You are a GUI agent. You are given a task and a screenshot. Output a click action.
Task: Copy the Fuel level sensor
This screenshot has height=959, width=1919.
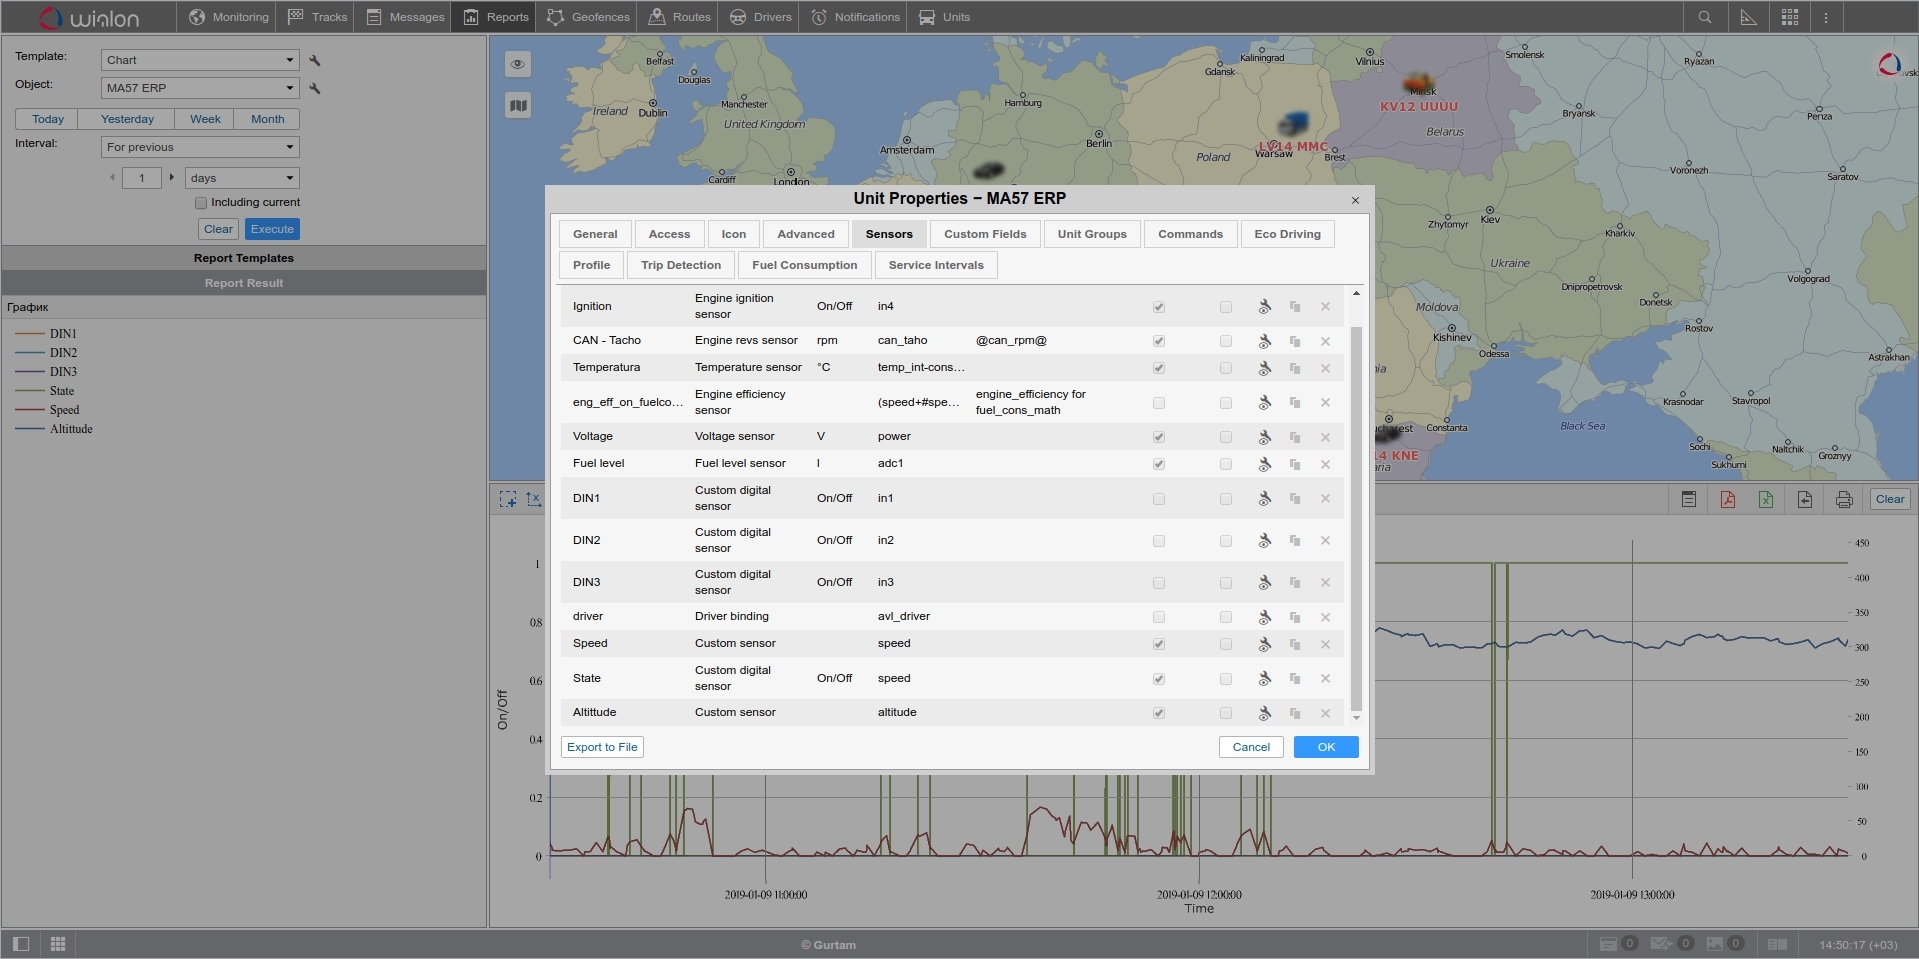1295,464
